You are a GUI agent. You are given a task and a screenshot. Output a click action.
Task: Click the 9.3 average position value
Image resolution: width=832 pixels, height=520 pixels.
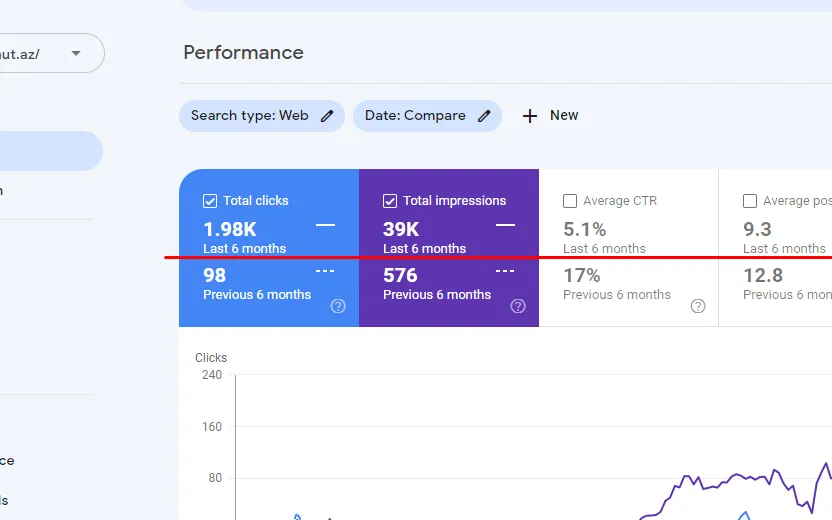coord(757,229)
